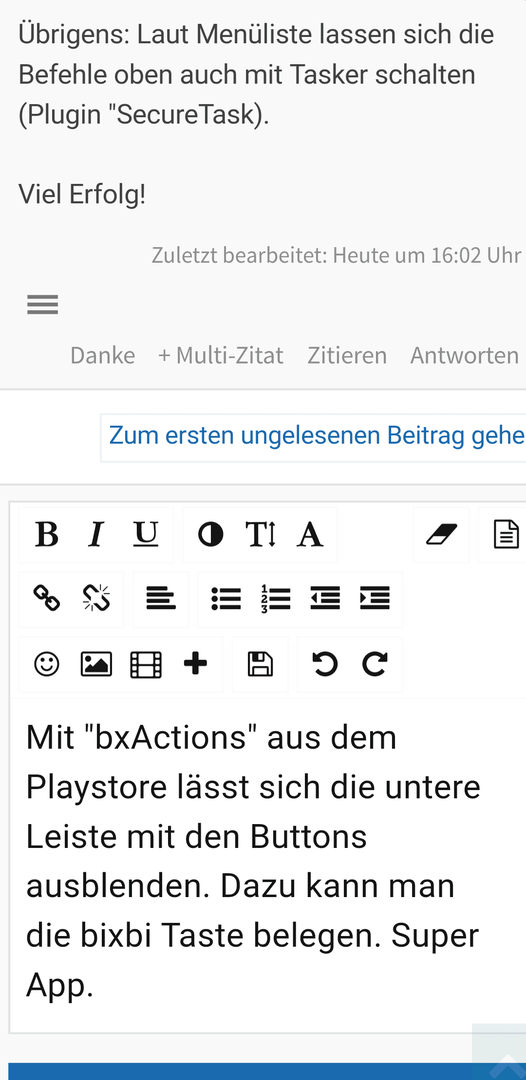Image resolution: width=526 pixels, height=1080 pixels.
Task: Click the insert link chain icon
Action: (46, 599)
